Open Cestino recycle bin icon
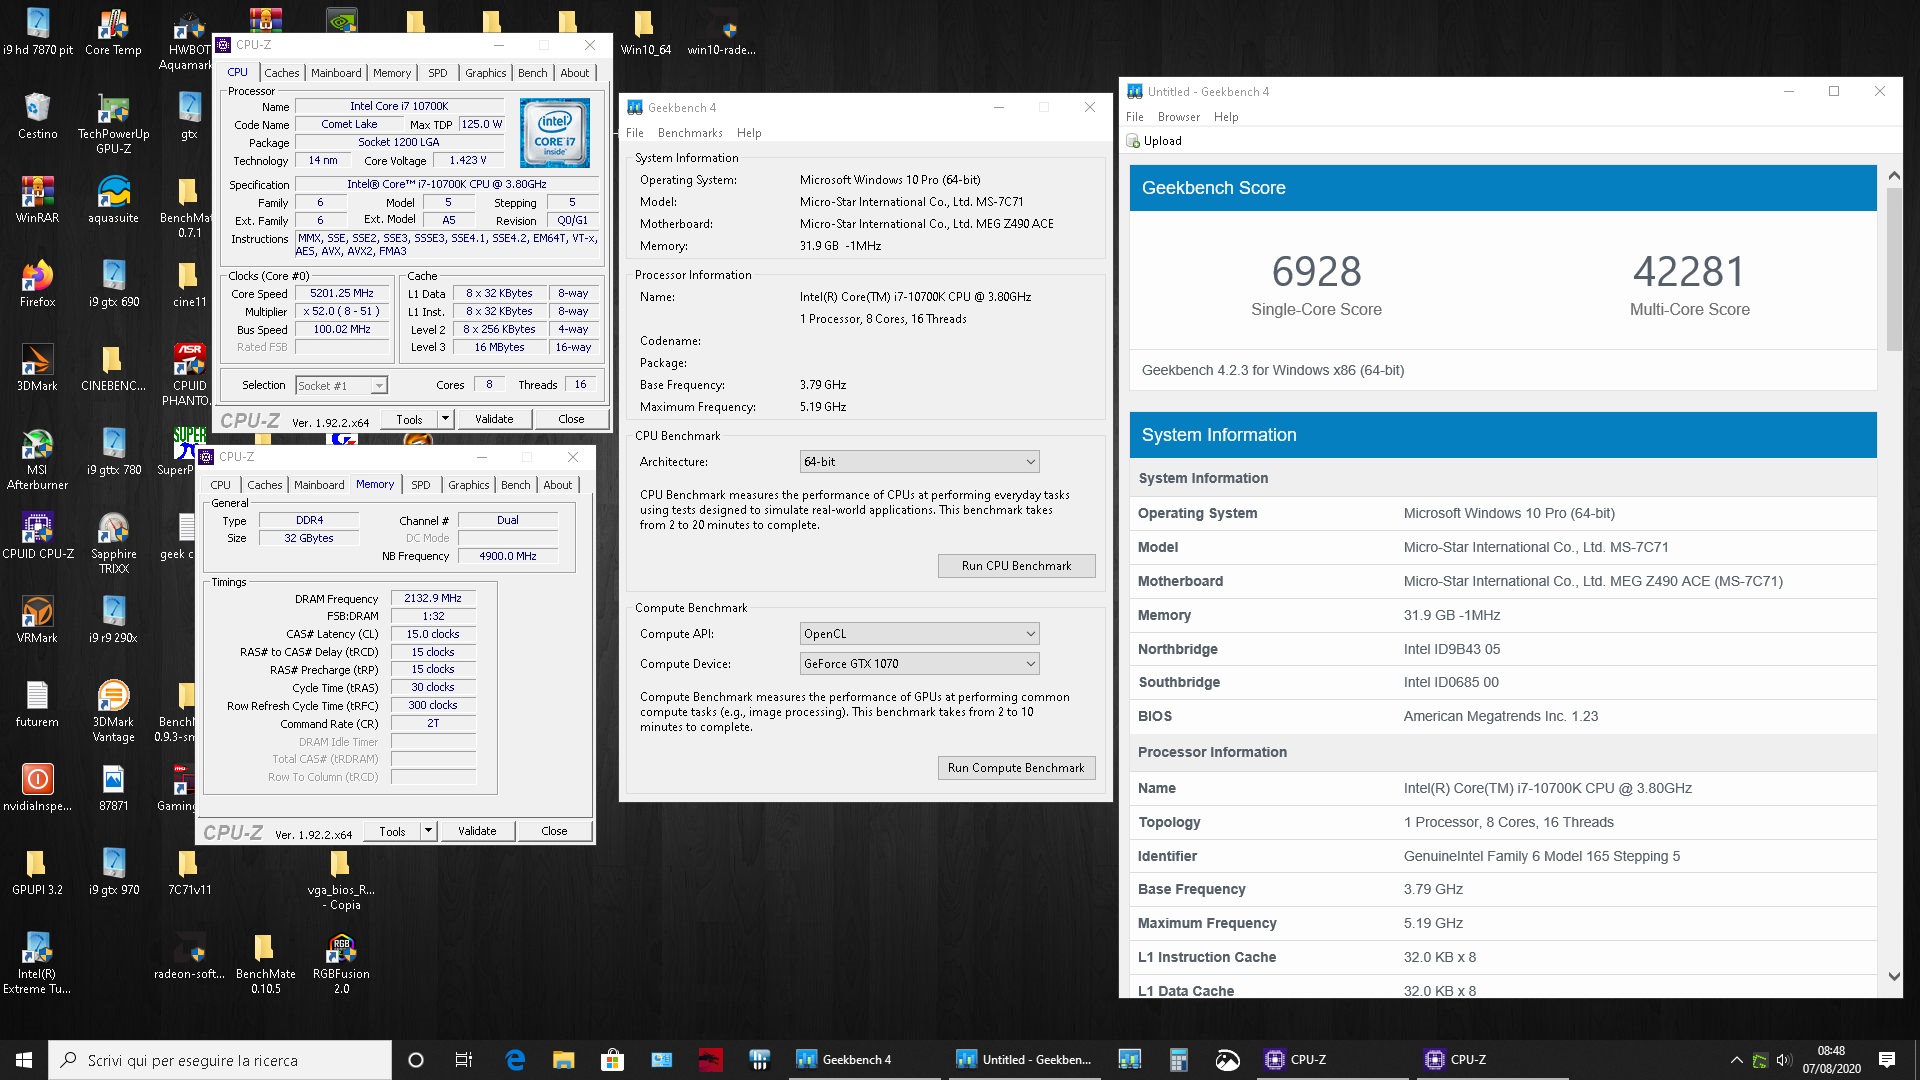Image resolution: width=1920 pixels, height=1080 pixels. (x=37, y=116)
